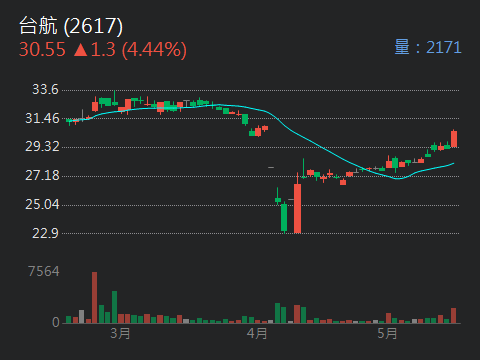This screenshot has width=480, height=360.
Task: Click the 33.6 price axis label
Action: click(x=45, y=89)
